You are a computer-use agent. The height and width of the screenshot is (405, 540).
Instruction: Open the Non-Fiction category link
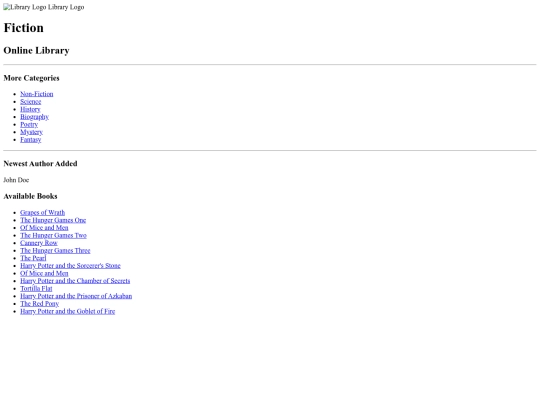click(x=37, y=94)
